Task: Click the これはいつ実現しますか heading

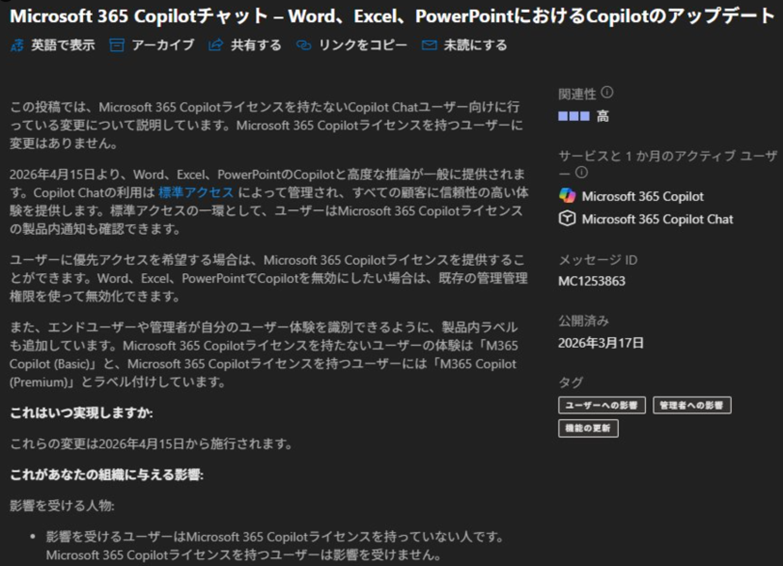Action: [x=81, y=413]
